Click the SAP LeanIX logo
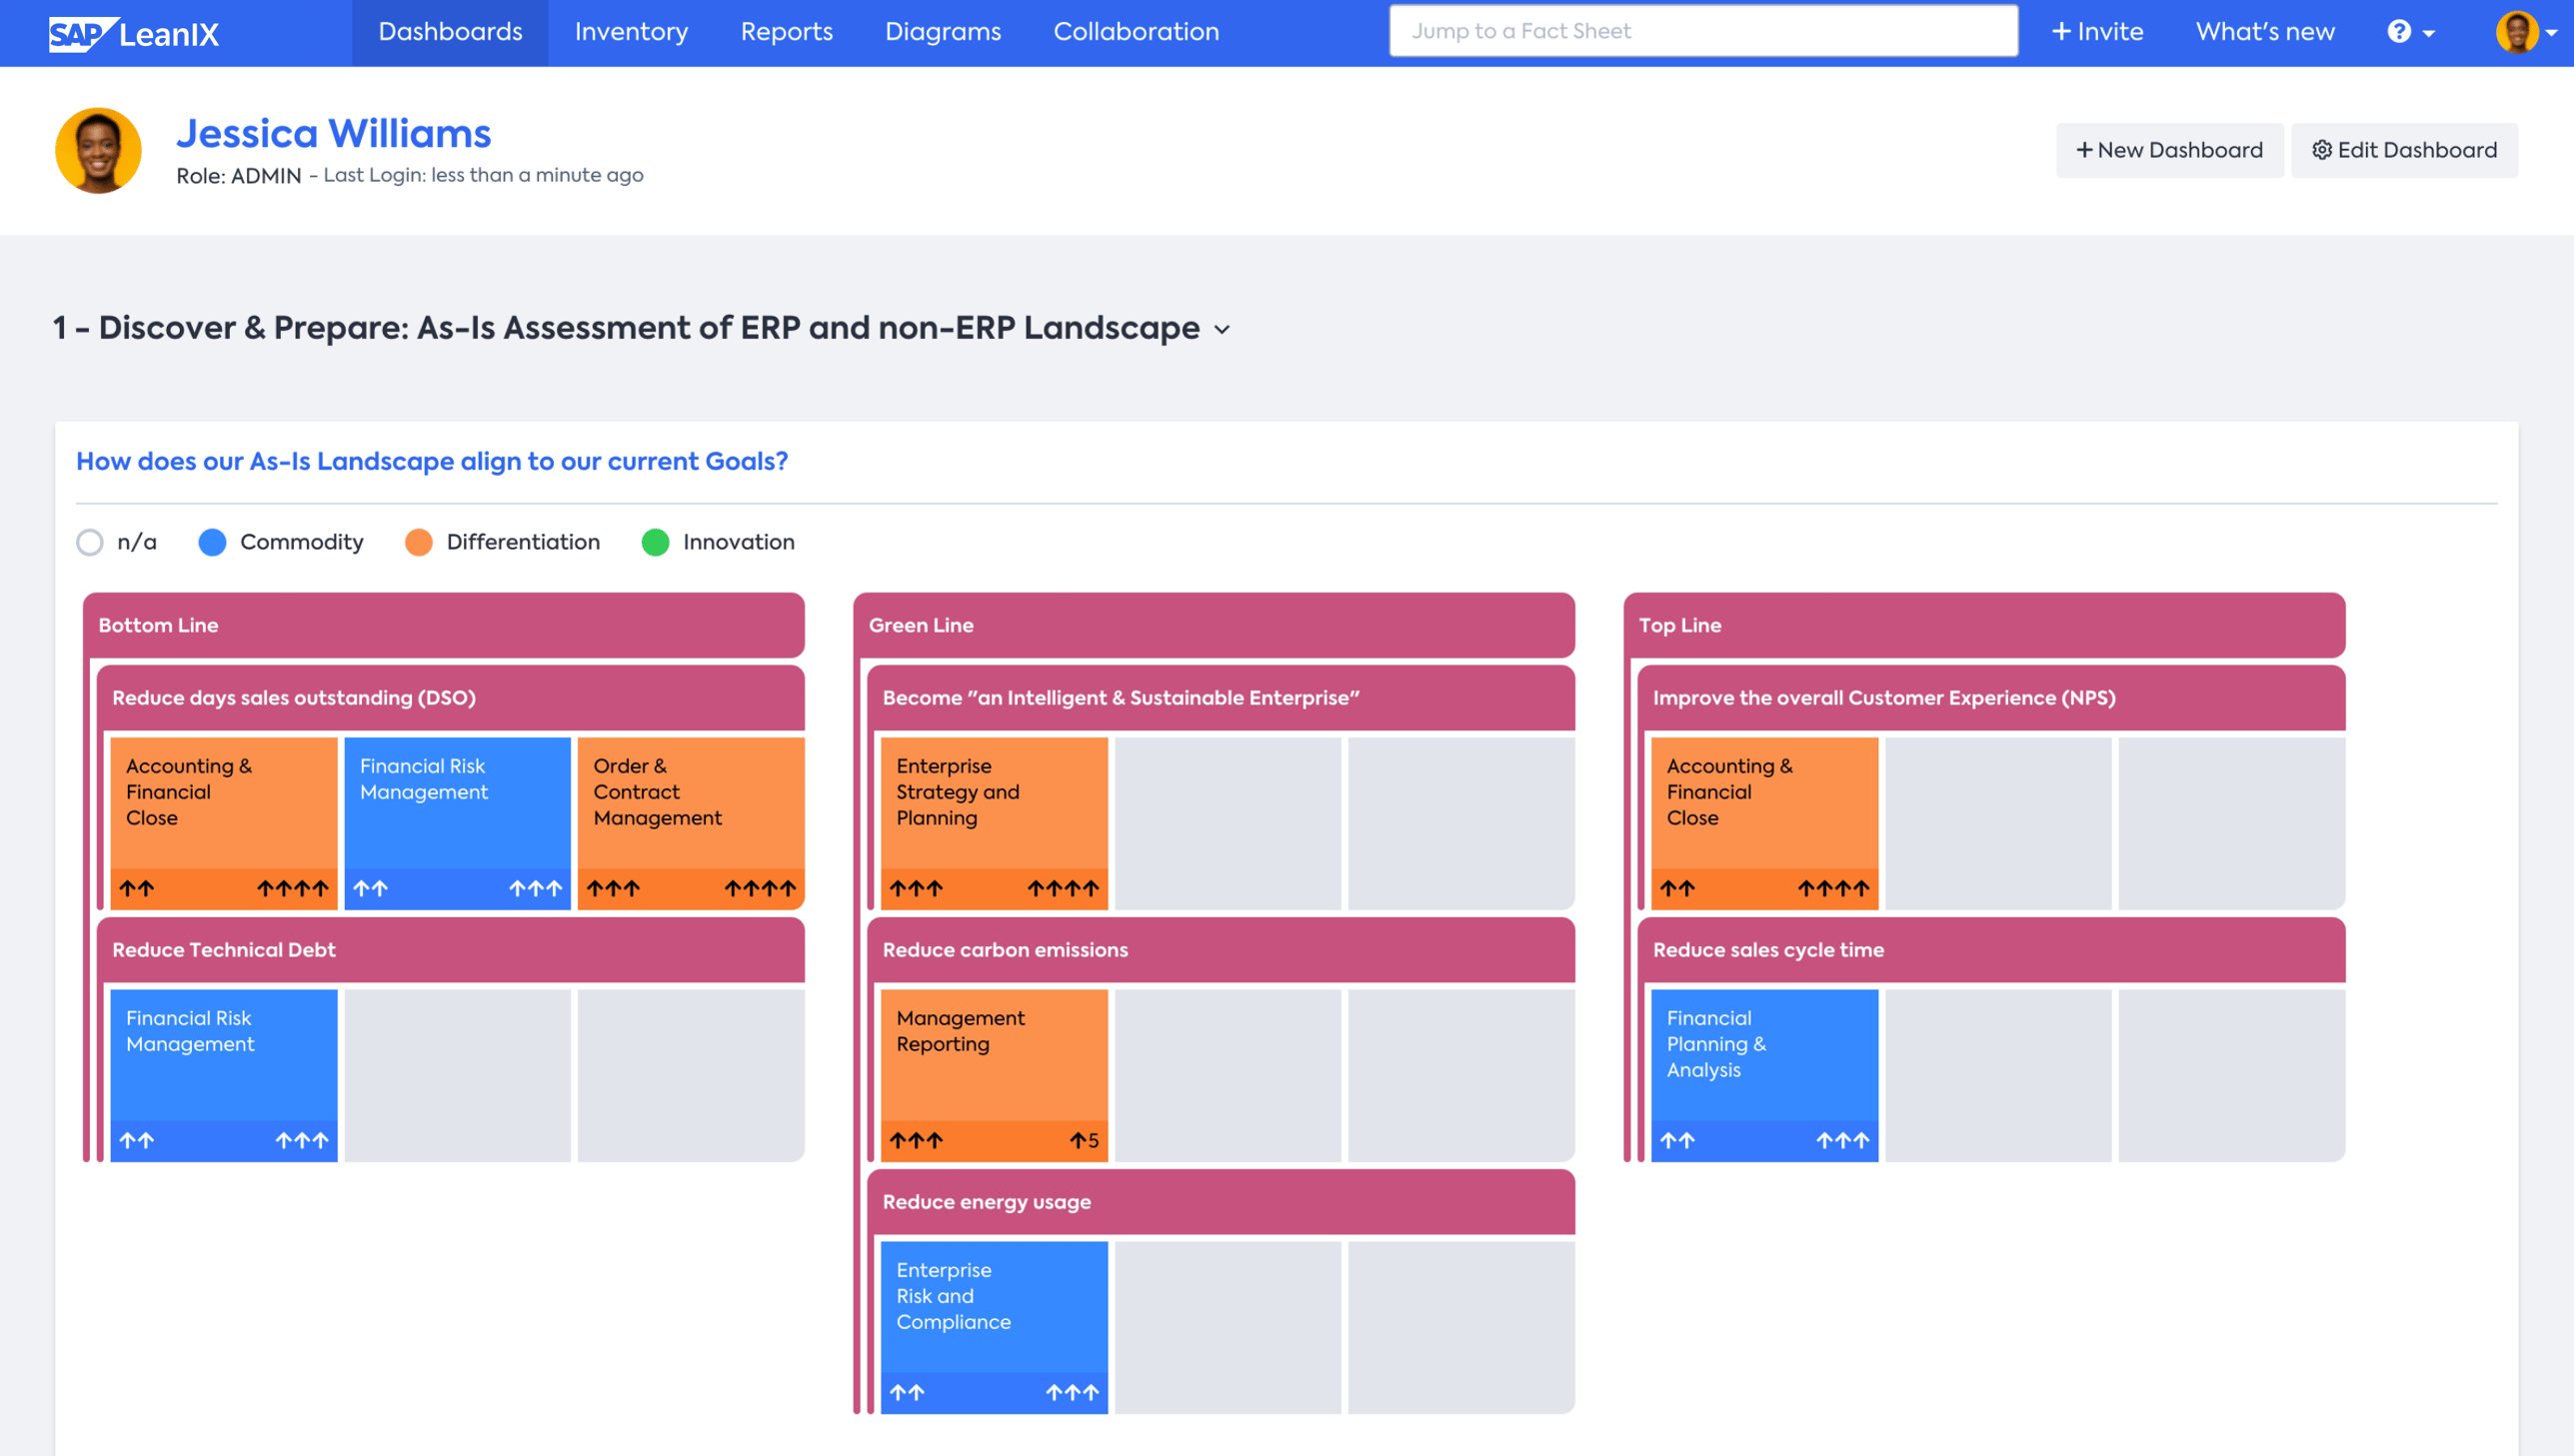Viewport: 2574px width, 1456px height. [133, 32]
